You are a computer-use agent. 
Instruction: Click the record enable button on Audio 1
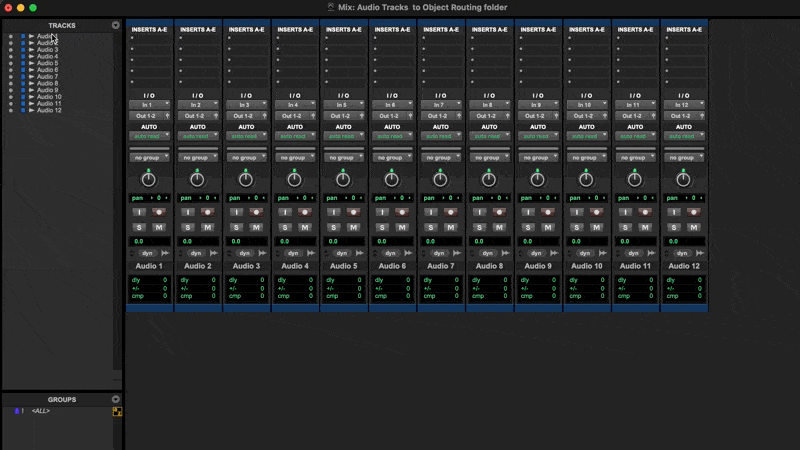[x=158, y=212]
